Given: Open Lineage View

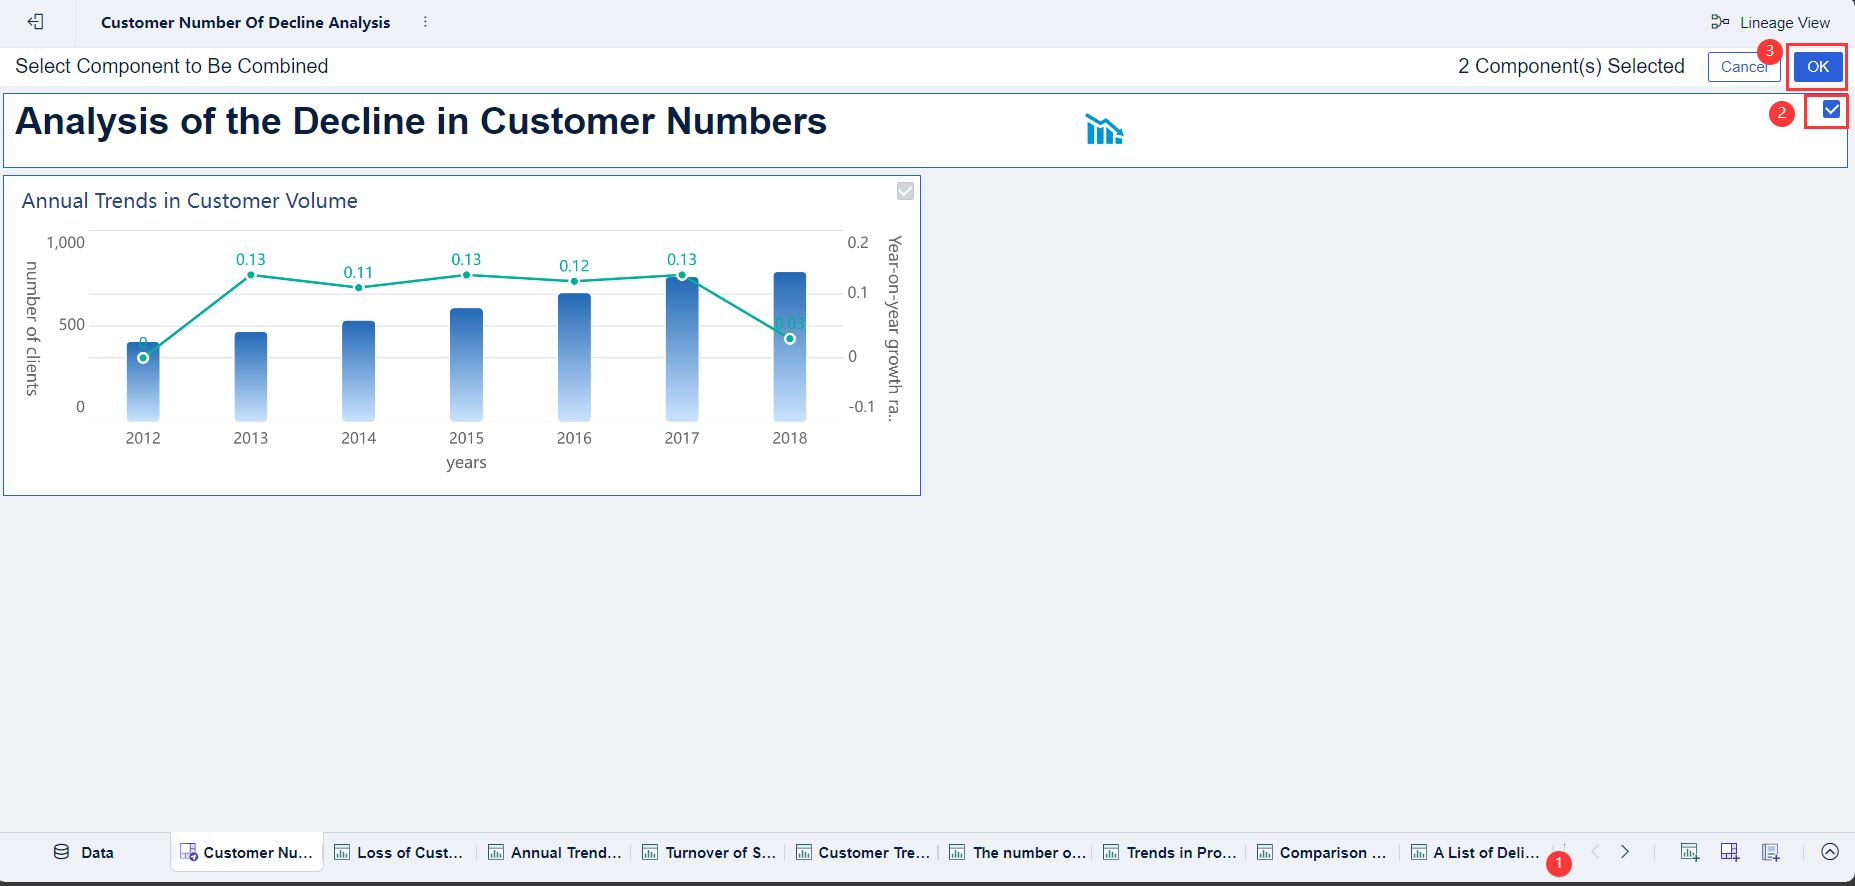Looking at the screenshot, I should (x=1770, y=22).
